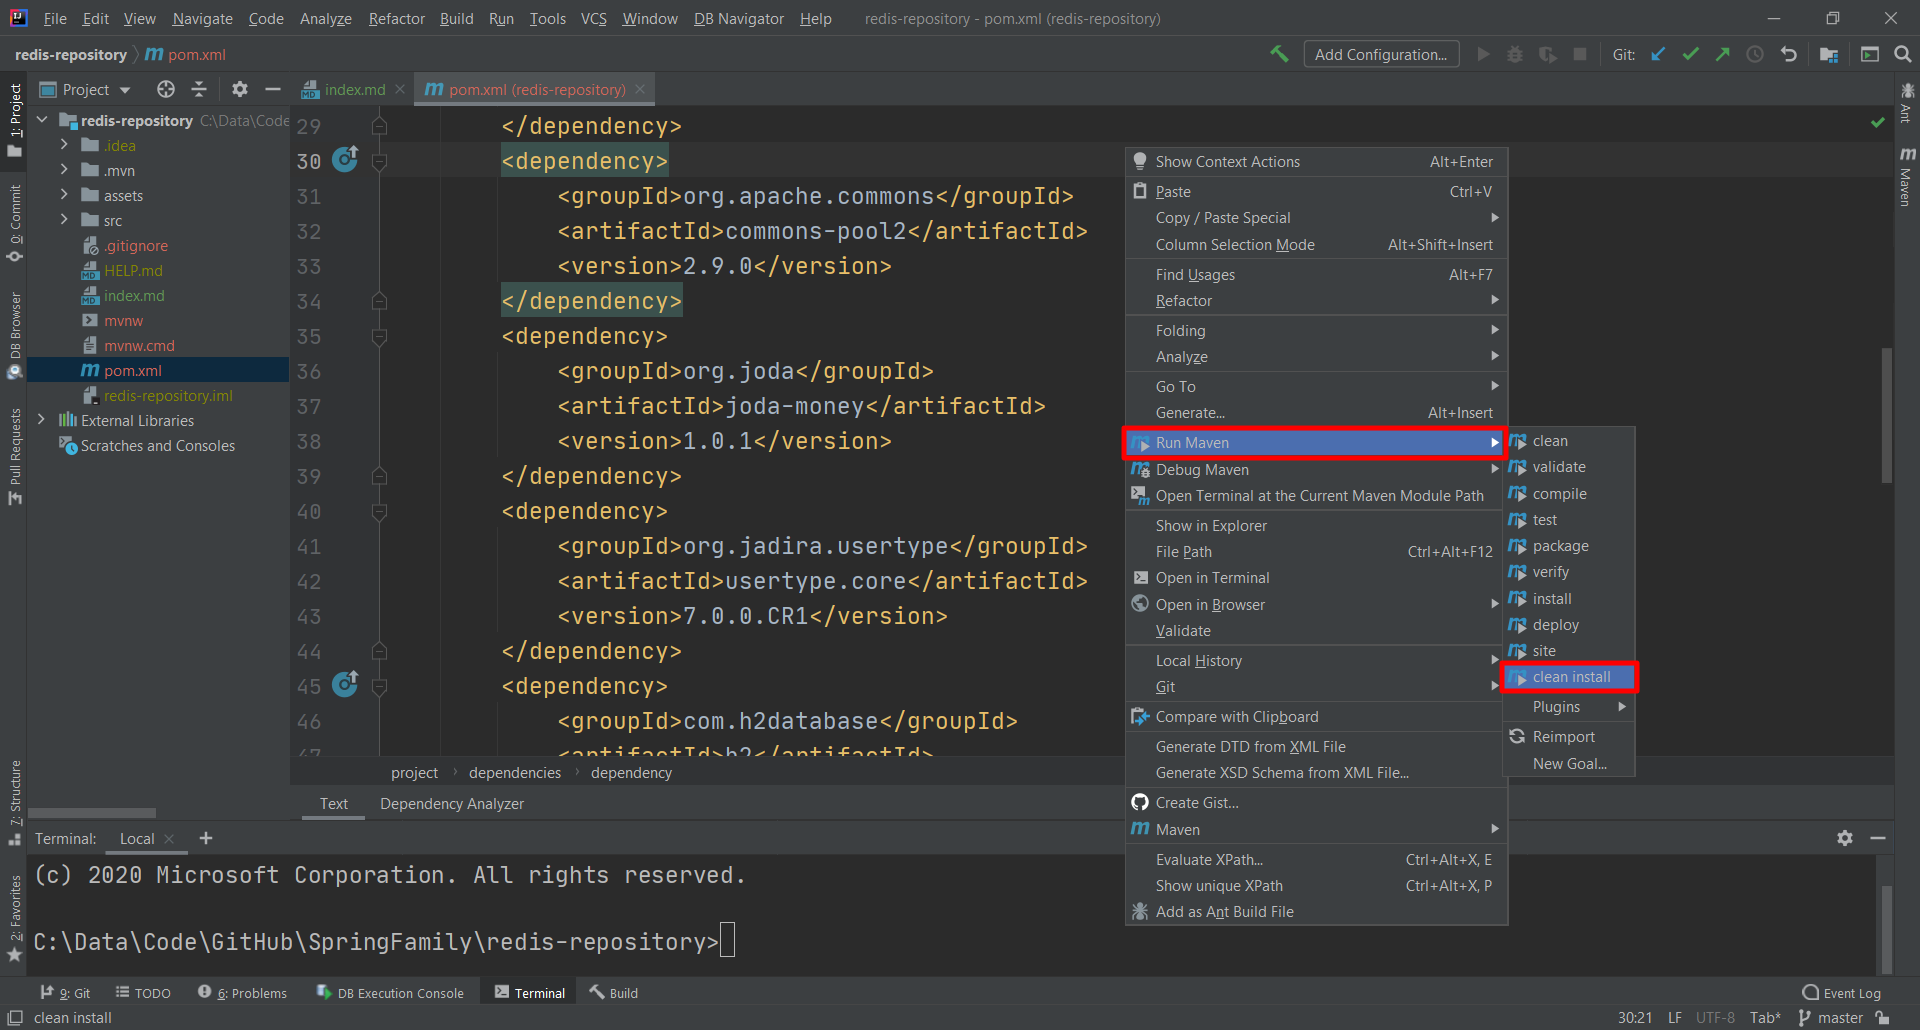Image resolution: width=1920 pixels, height=1030 pixels.
Task: Expand the src folder
Action: tap(64, 220)
